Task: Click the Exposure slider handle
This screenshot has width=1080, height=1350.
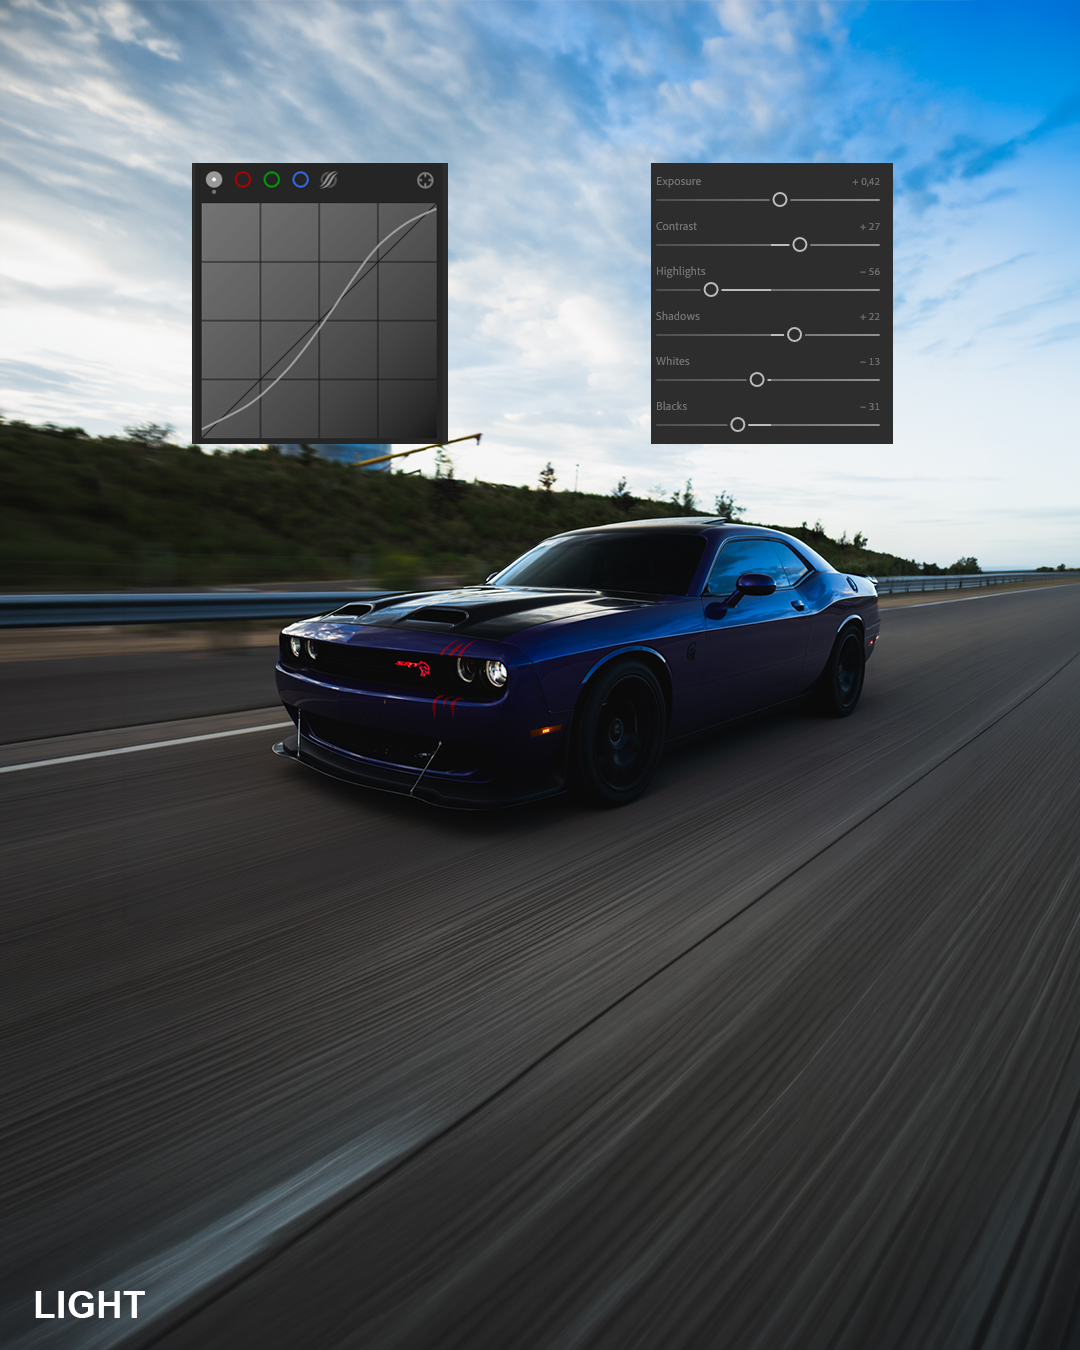Action: (x=780, y=200)
